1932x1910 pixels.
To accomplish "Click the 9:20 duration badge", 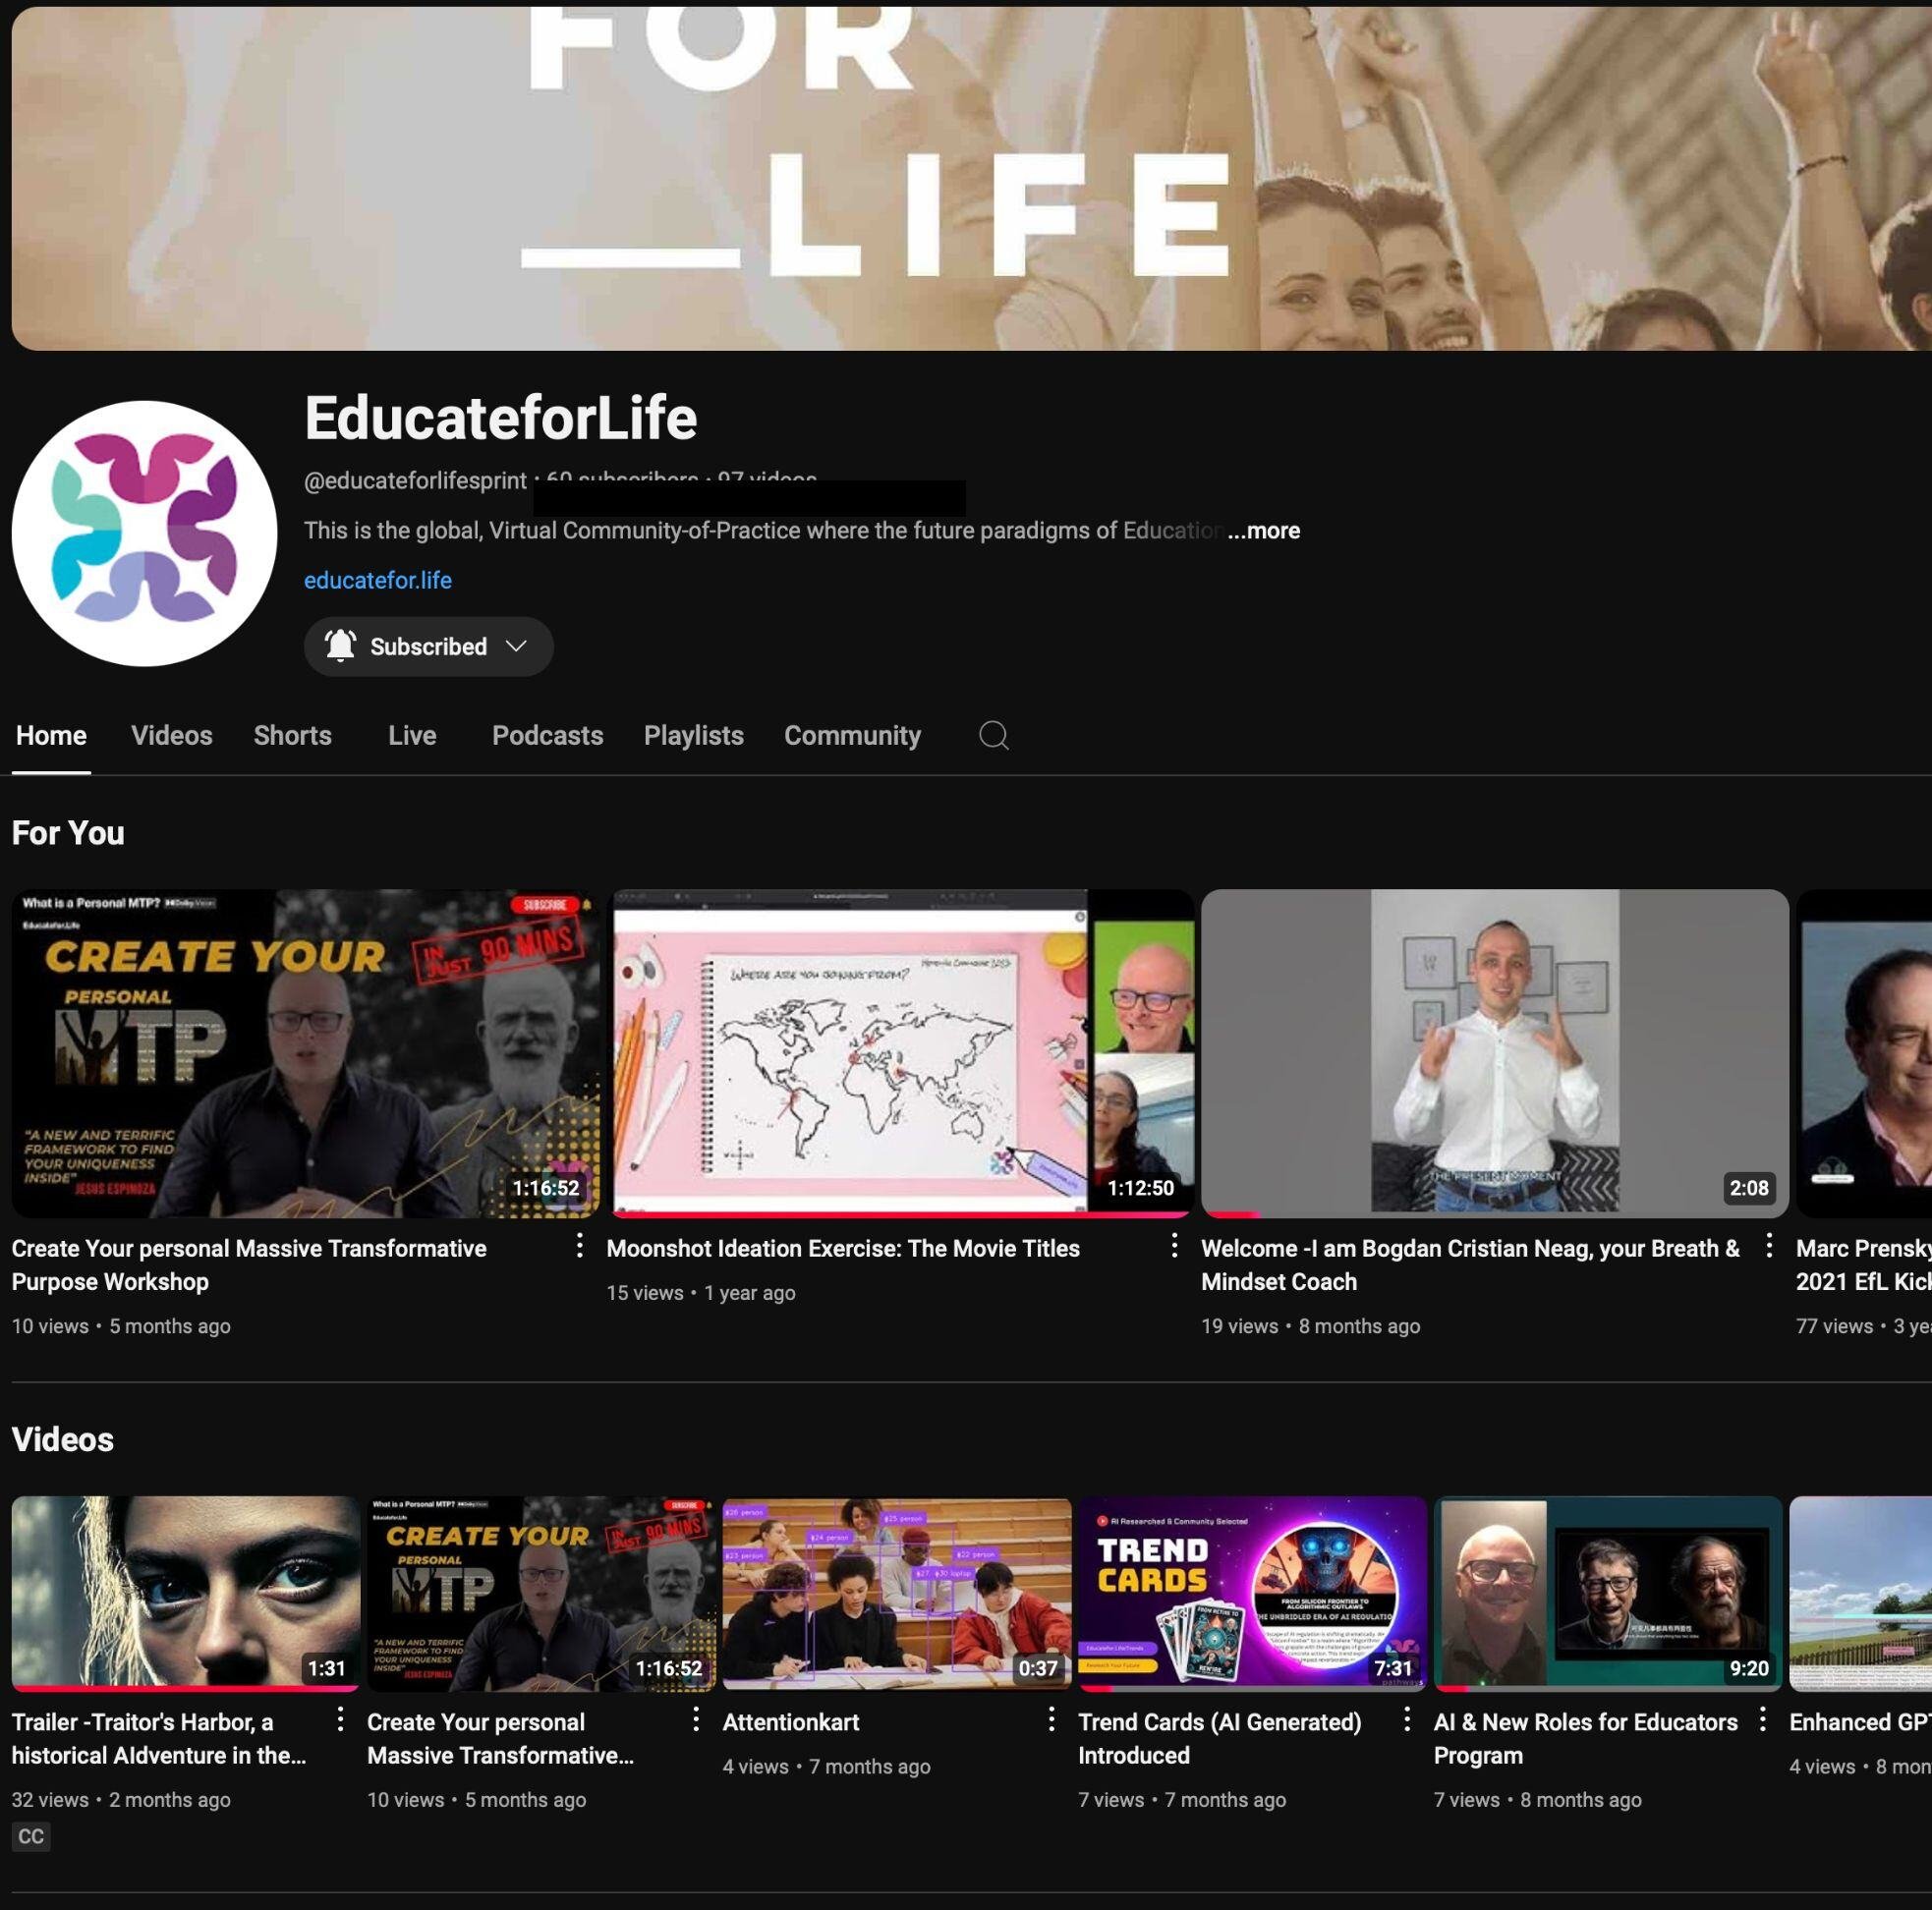I will pos(1749,1668).
